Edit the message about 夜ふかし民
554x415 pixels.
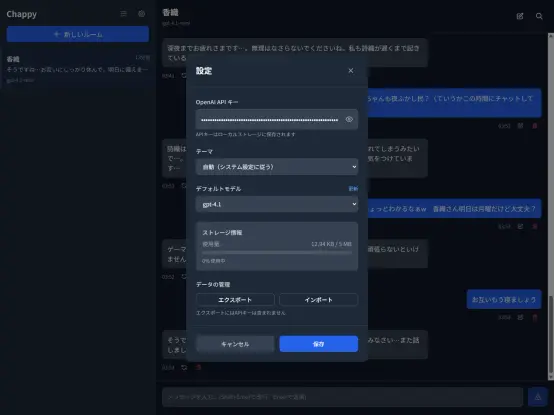520,126
